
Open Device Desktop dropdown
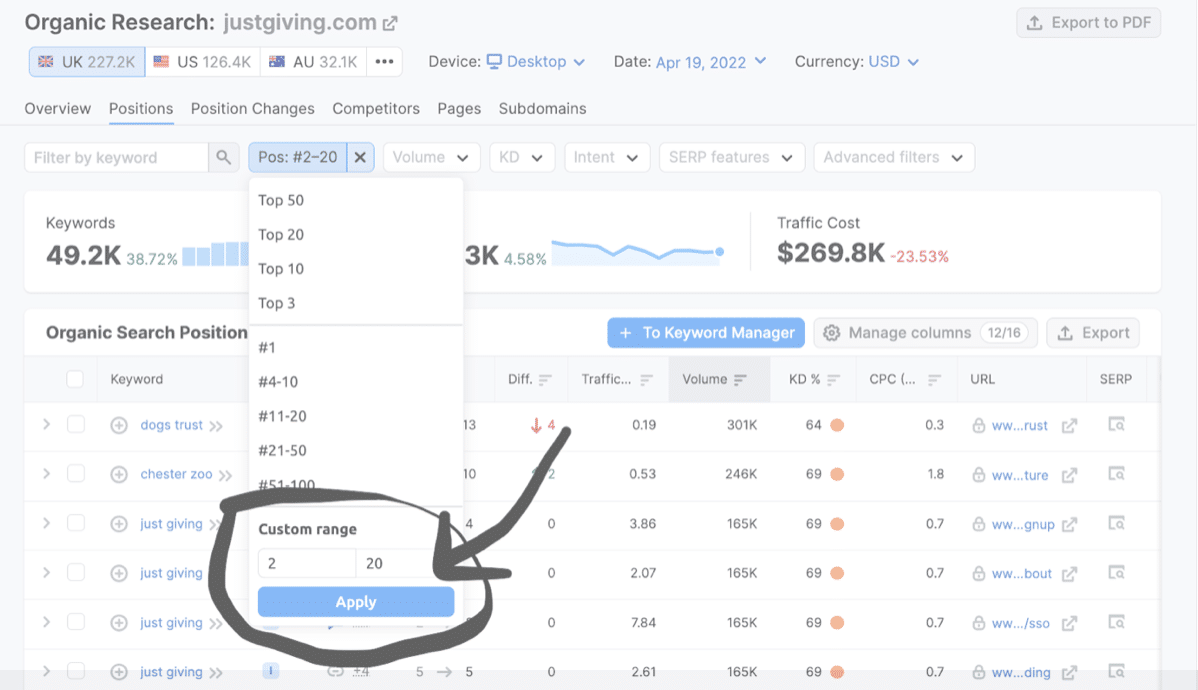pyautogui.click(x=536, y=62)
